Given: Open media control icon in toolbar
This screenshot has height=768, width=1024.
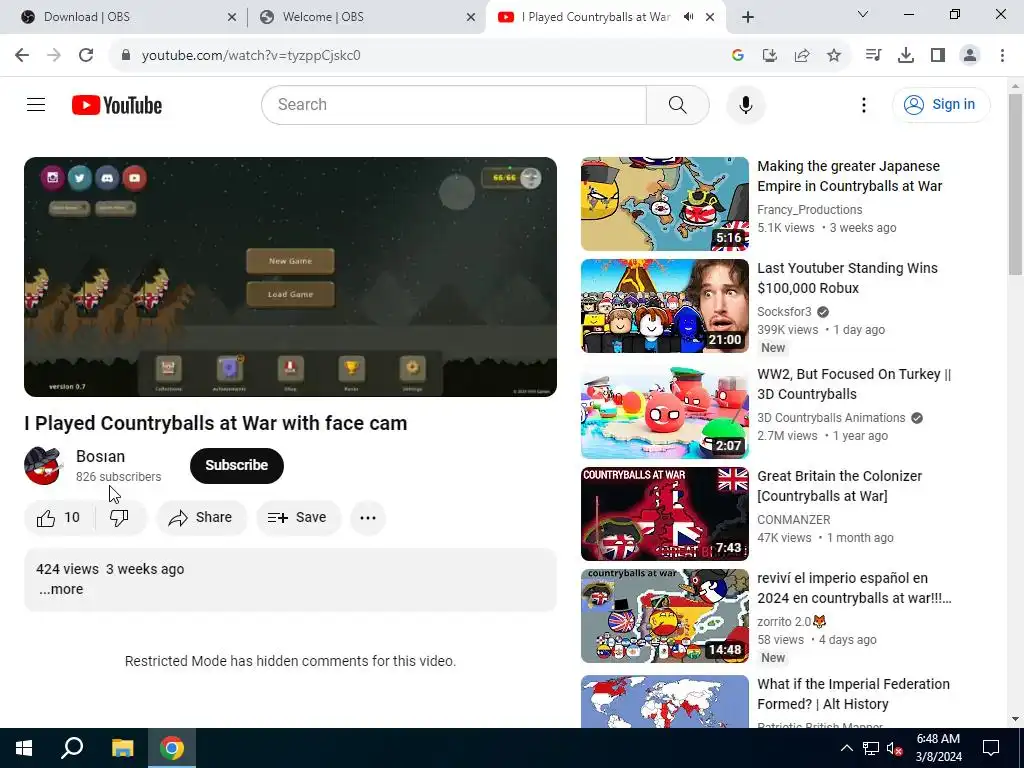Looking at the screenshot, I should [873, 55].
